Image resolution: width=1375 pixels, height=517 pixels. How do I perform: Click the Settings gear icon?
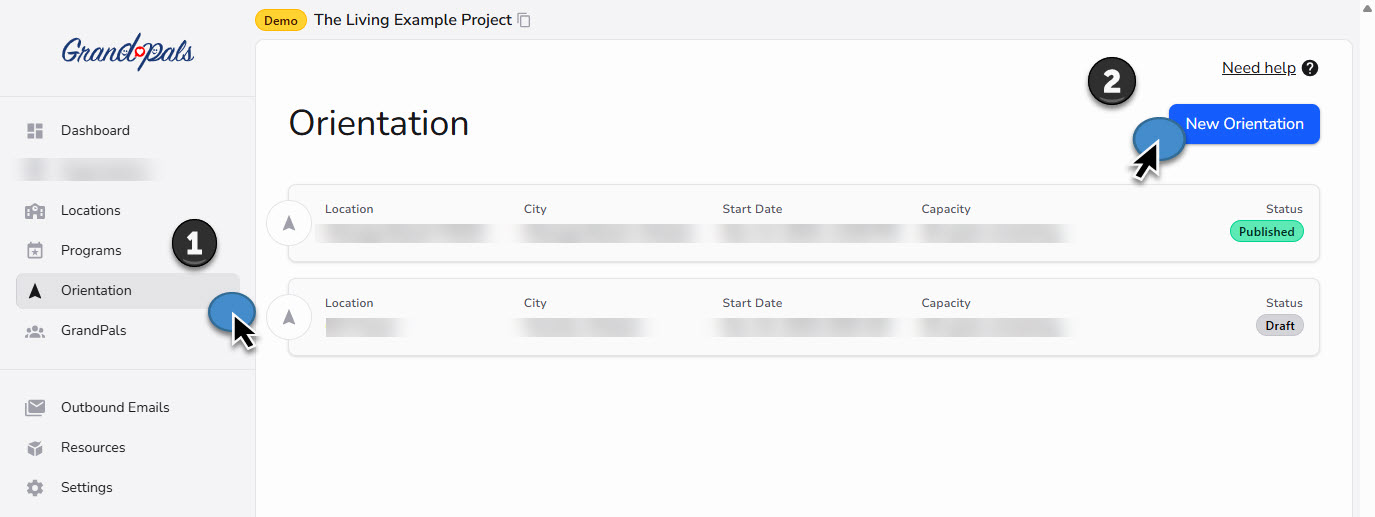pos(35,487)
